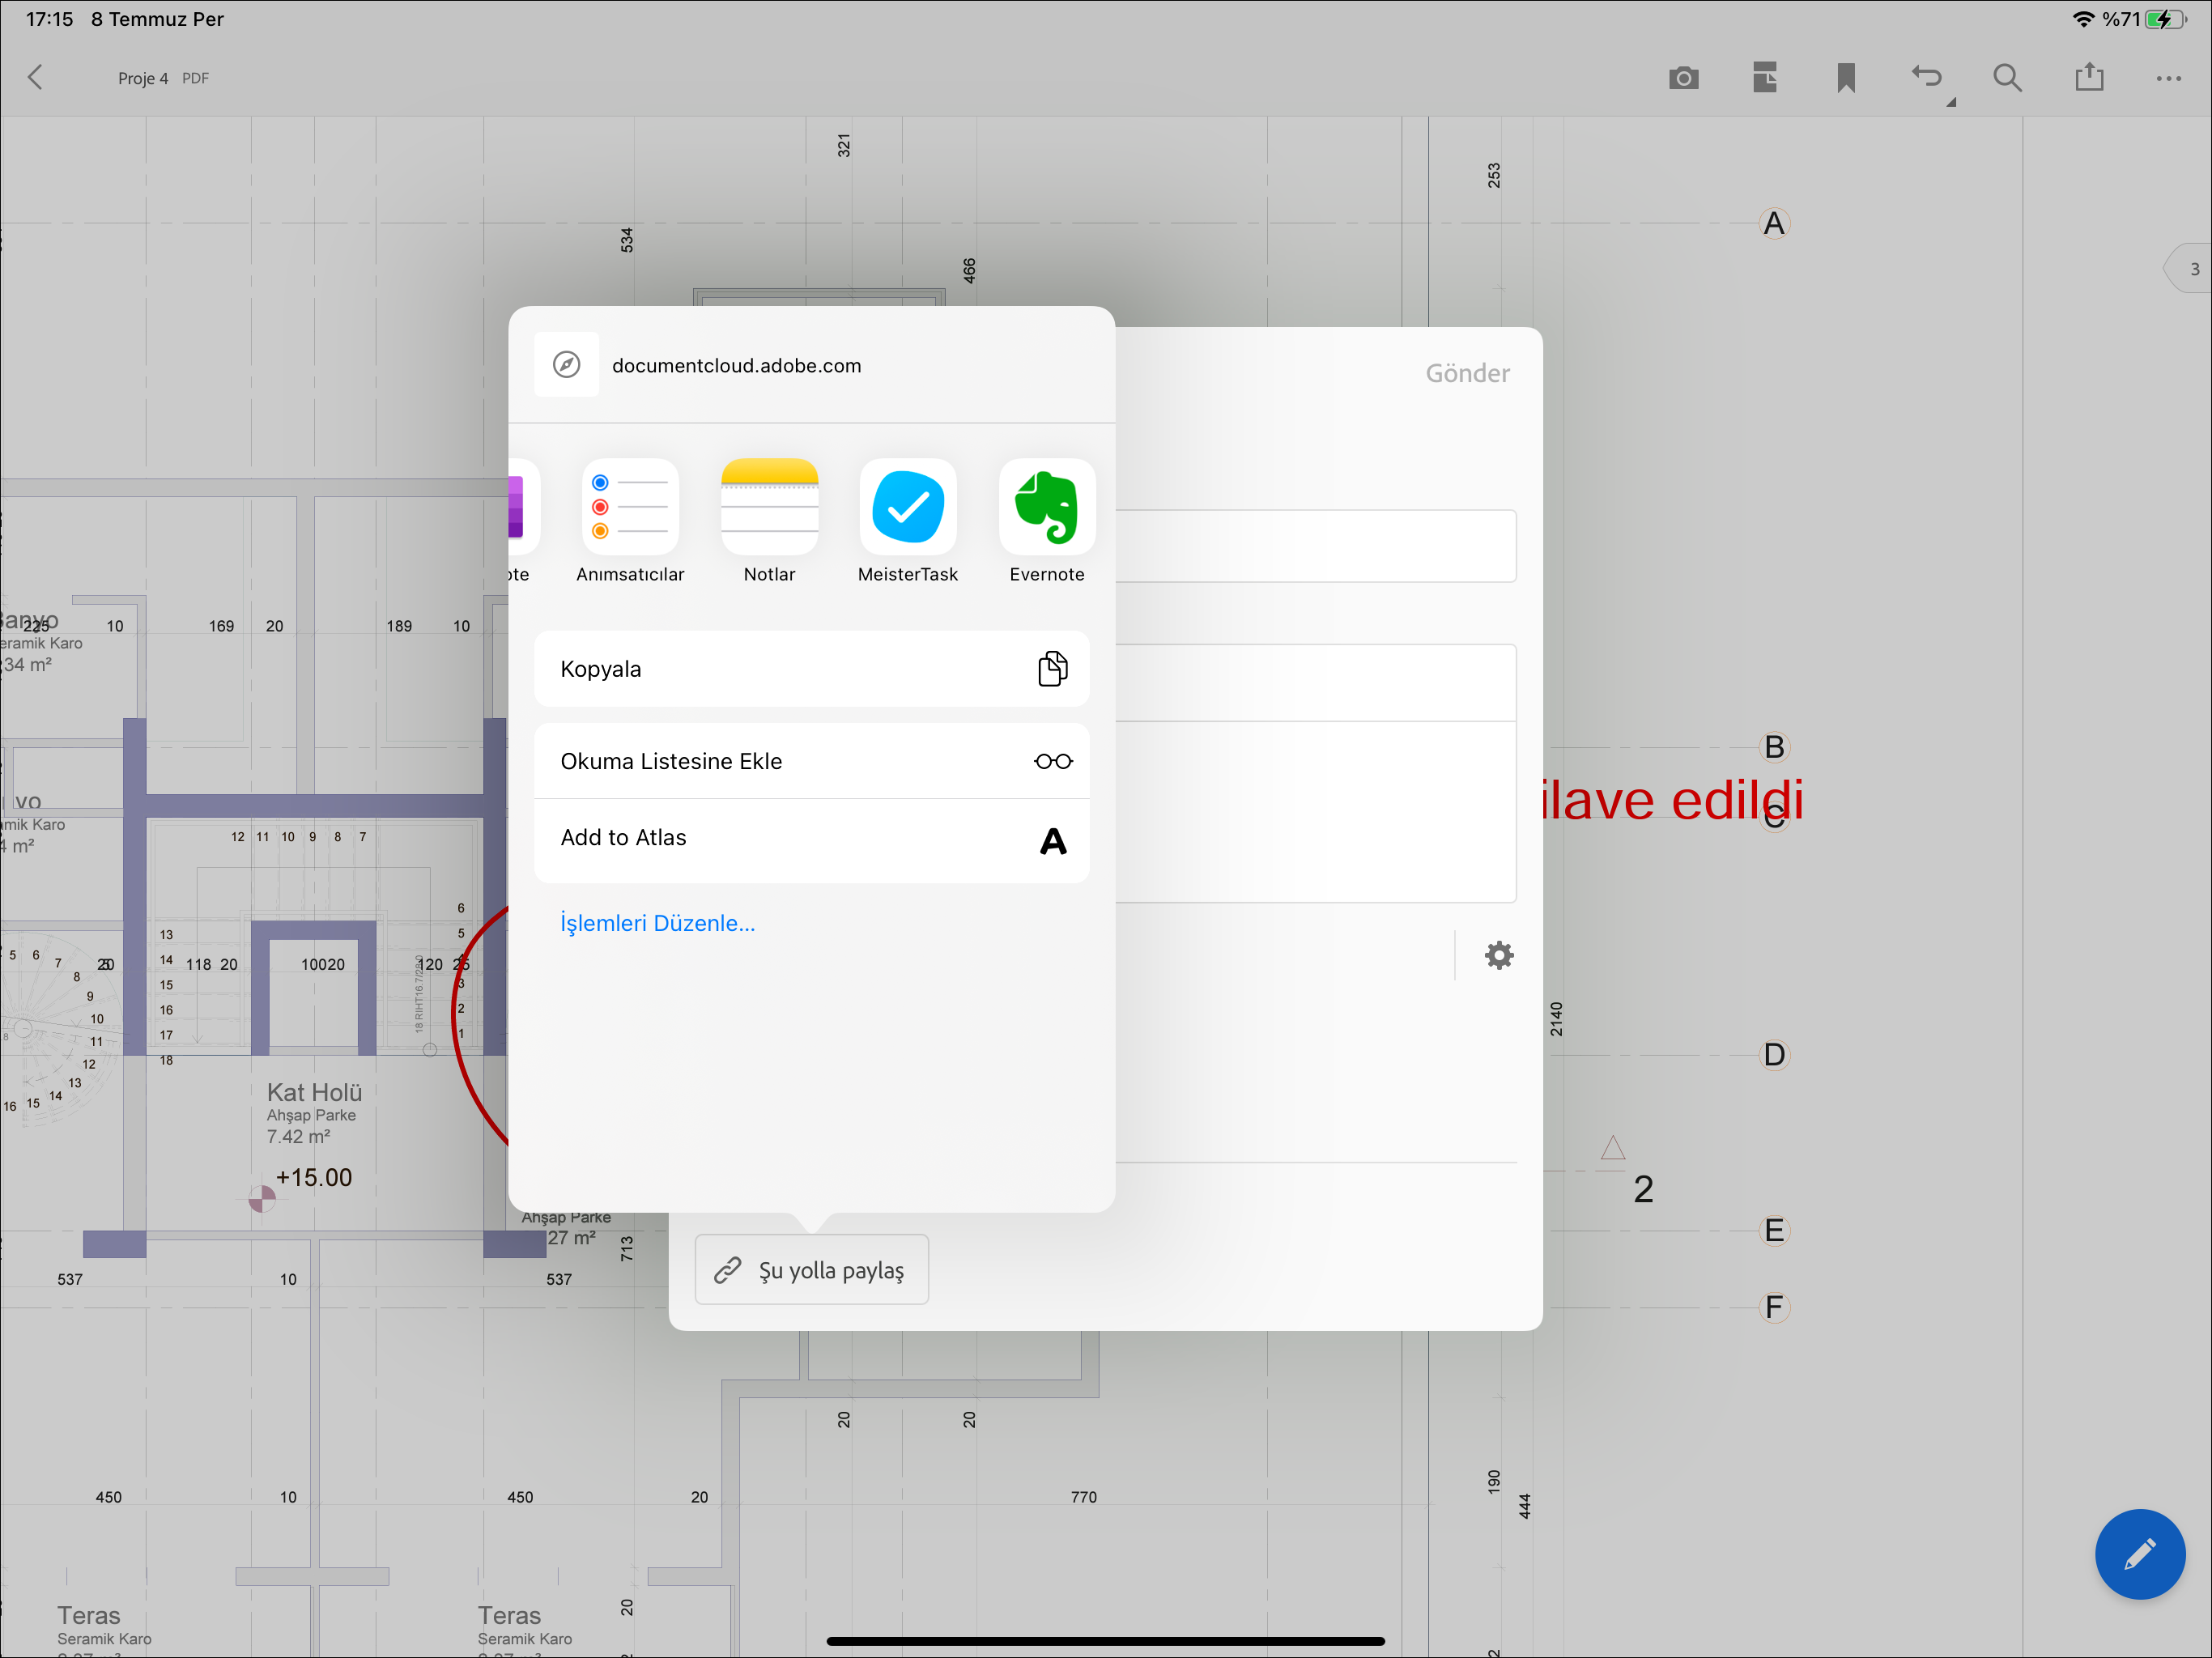Go back with the left chevron
This screenshot has width=2212, height=1658.
pos(36,78)
